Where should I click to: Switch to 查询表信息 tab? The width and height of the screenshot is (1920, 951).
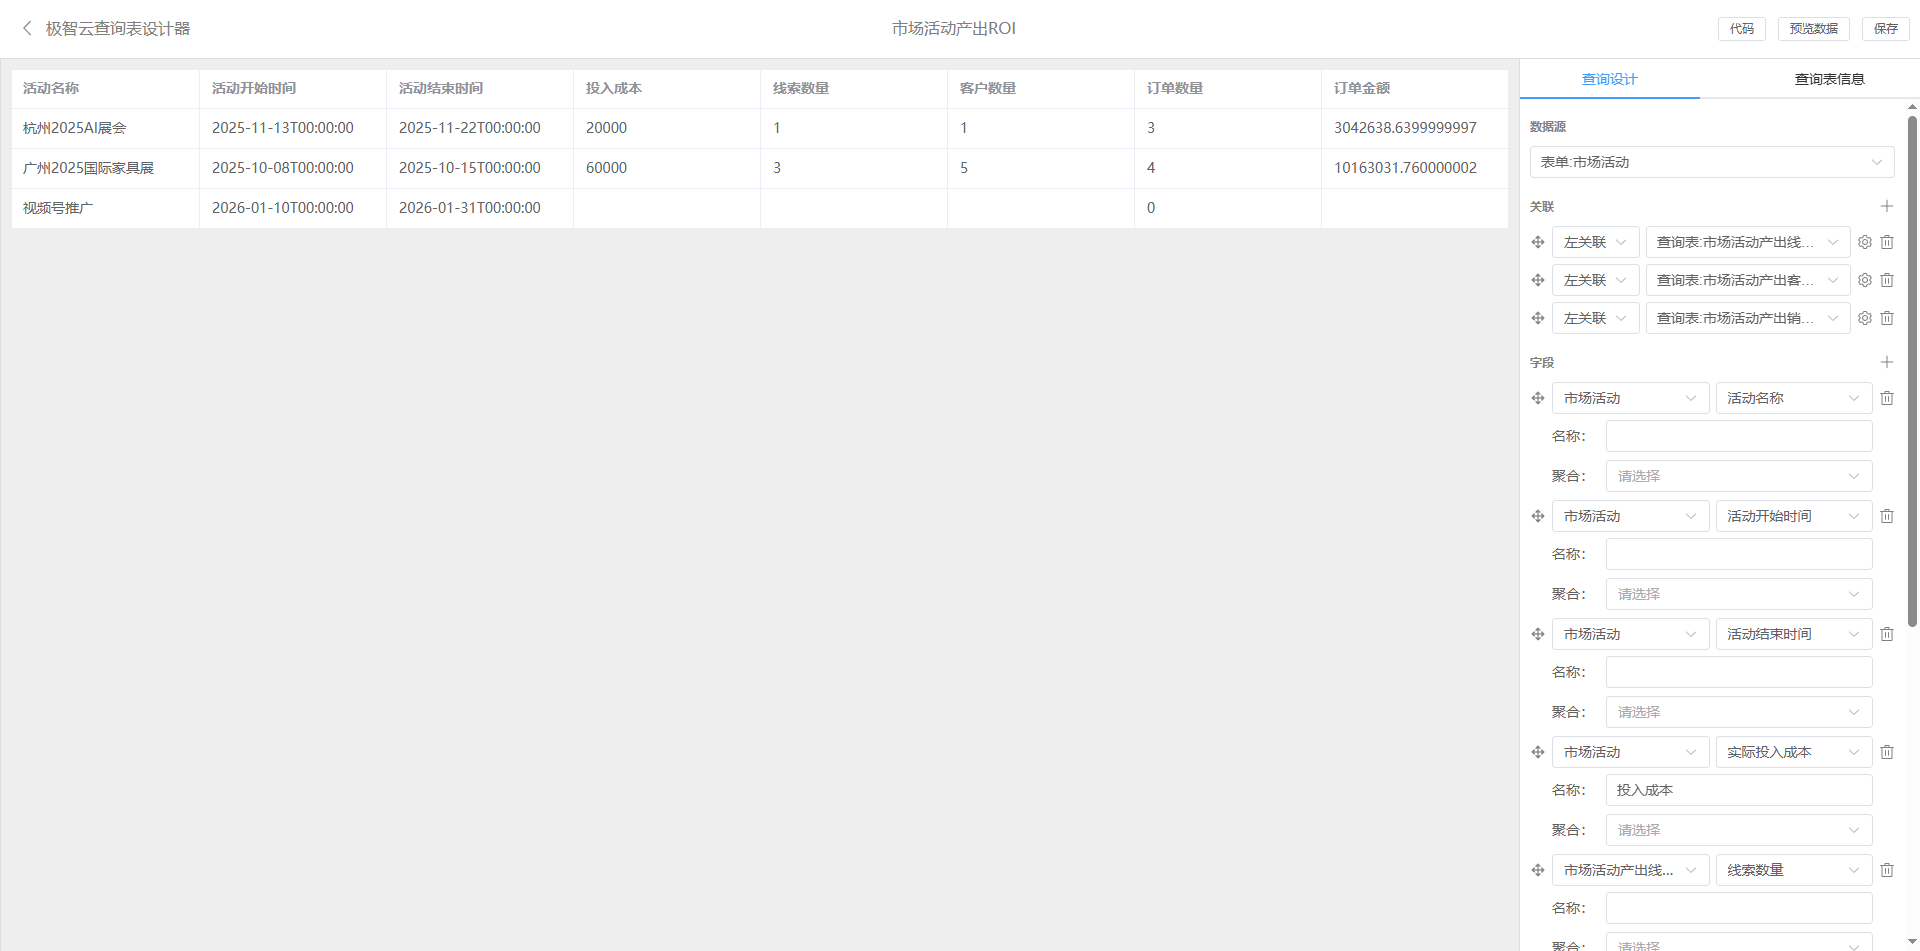[1829, 79]
